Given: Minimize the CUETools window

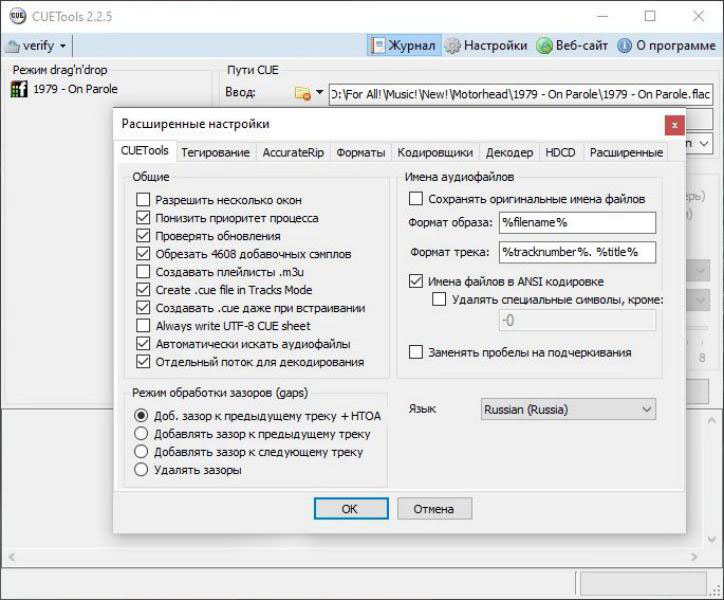Looking at the screenshot, I should point(602,16).
